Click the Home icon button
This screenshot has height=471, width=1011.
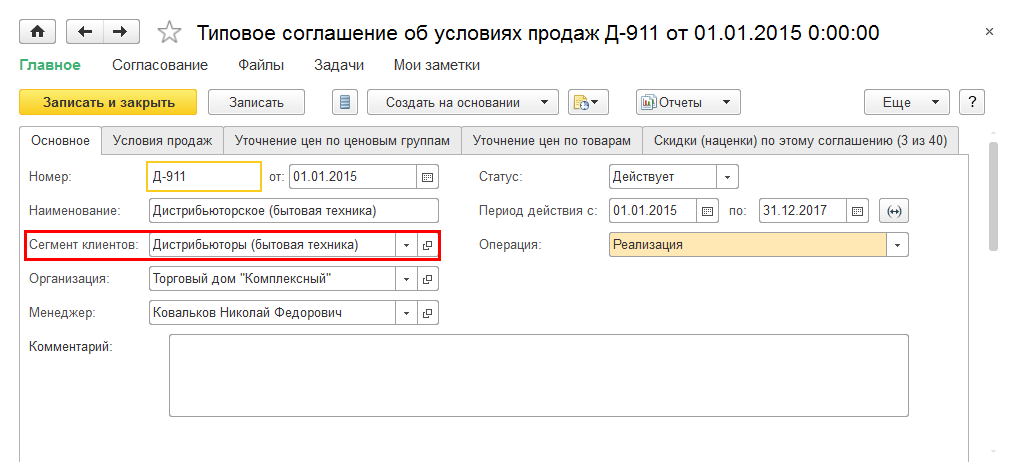pyautogui.click(x=38, y=32)
